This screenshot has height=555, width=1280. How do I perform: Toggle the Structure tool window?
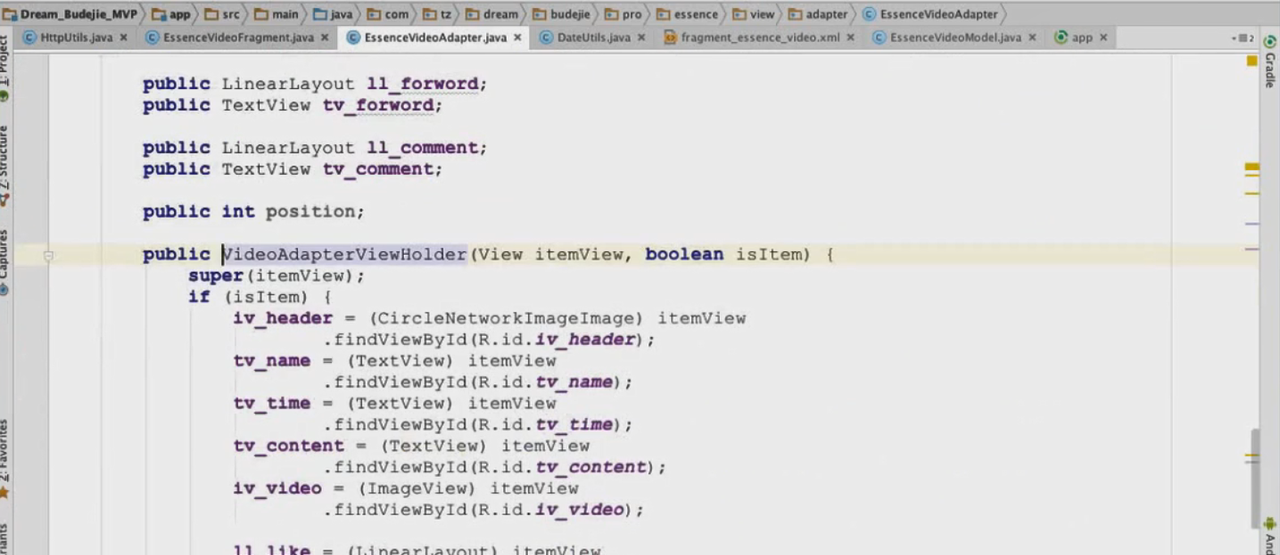(5, 165)
